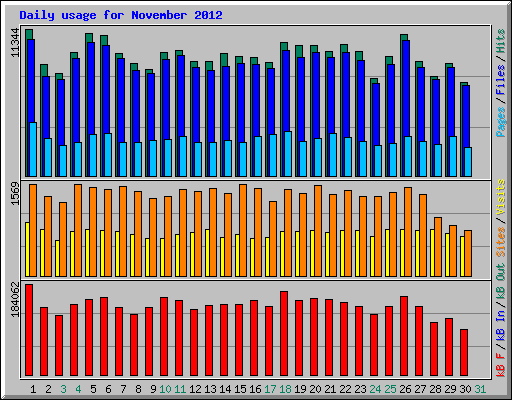Click the top chart axis value 11344

(15, 43)
